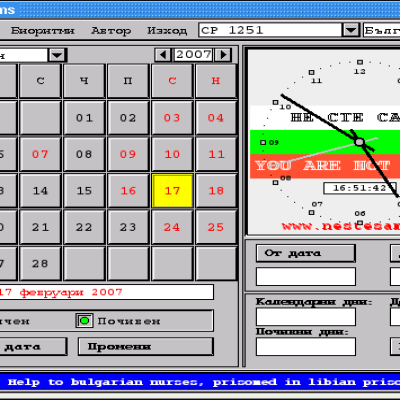Screen dimensions: 400x400
Task: Click the field below От дата
Action: tap(306, 277)
